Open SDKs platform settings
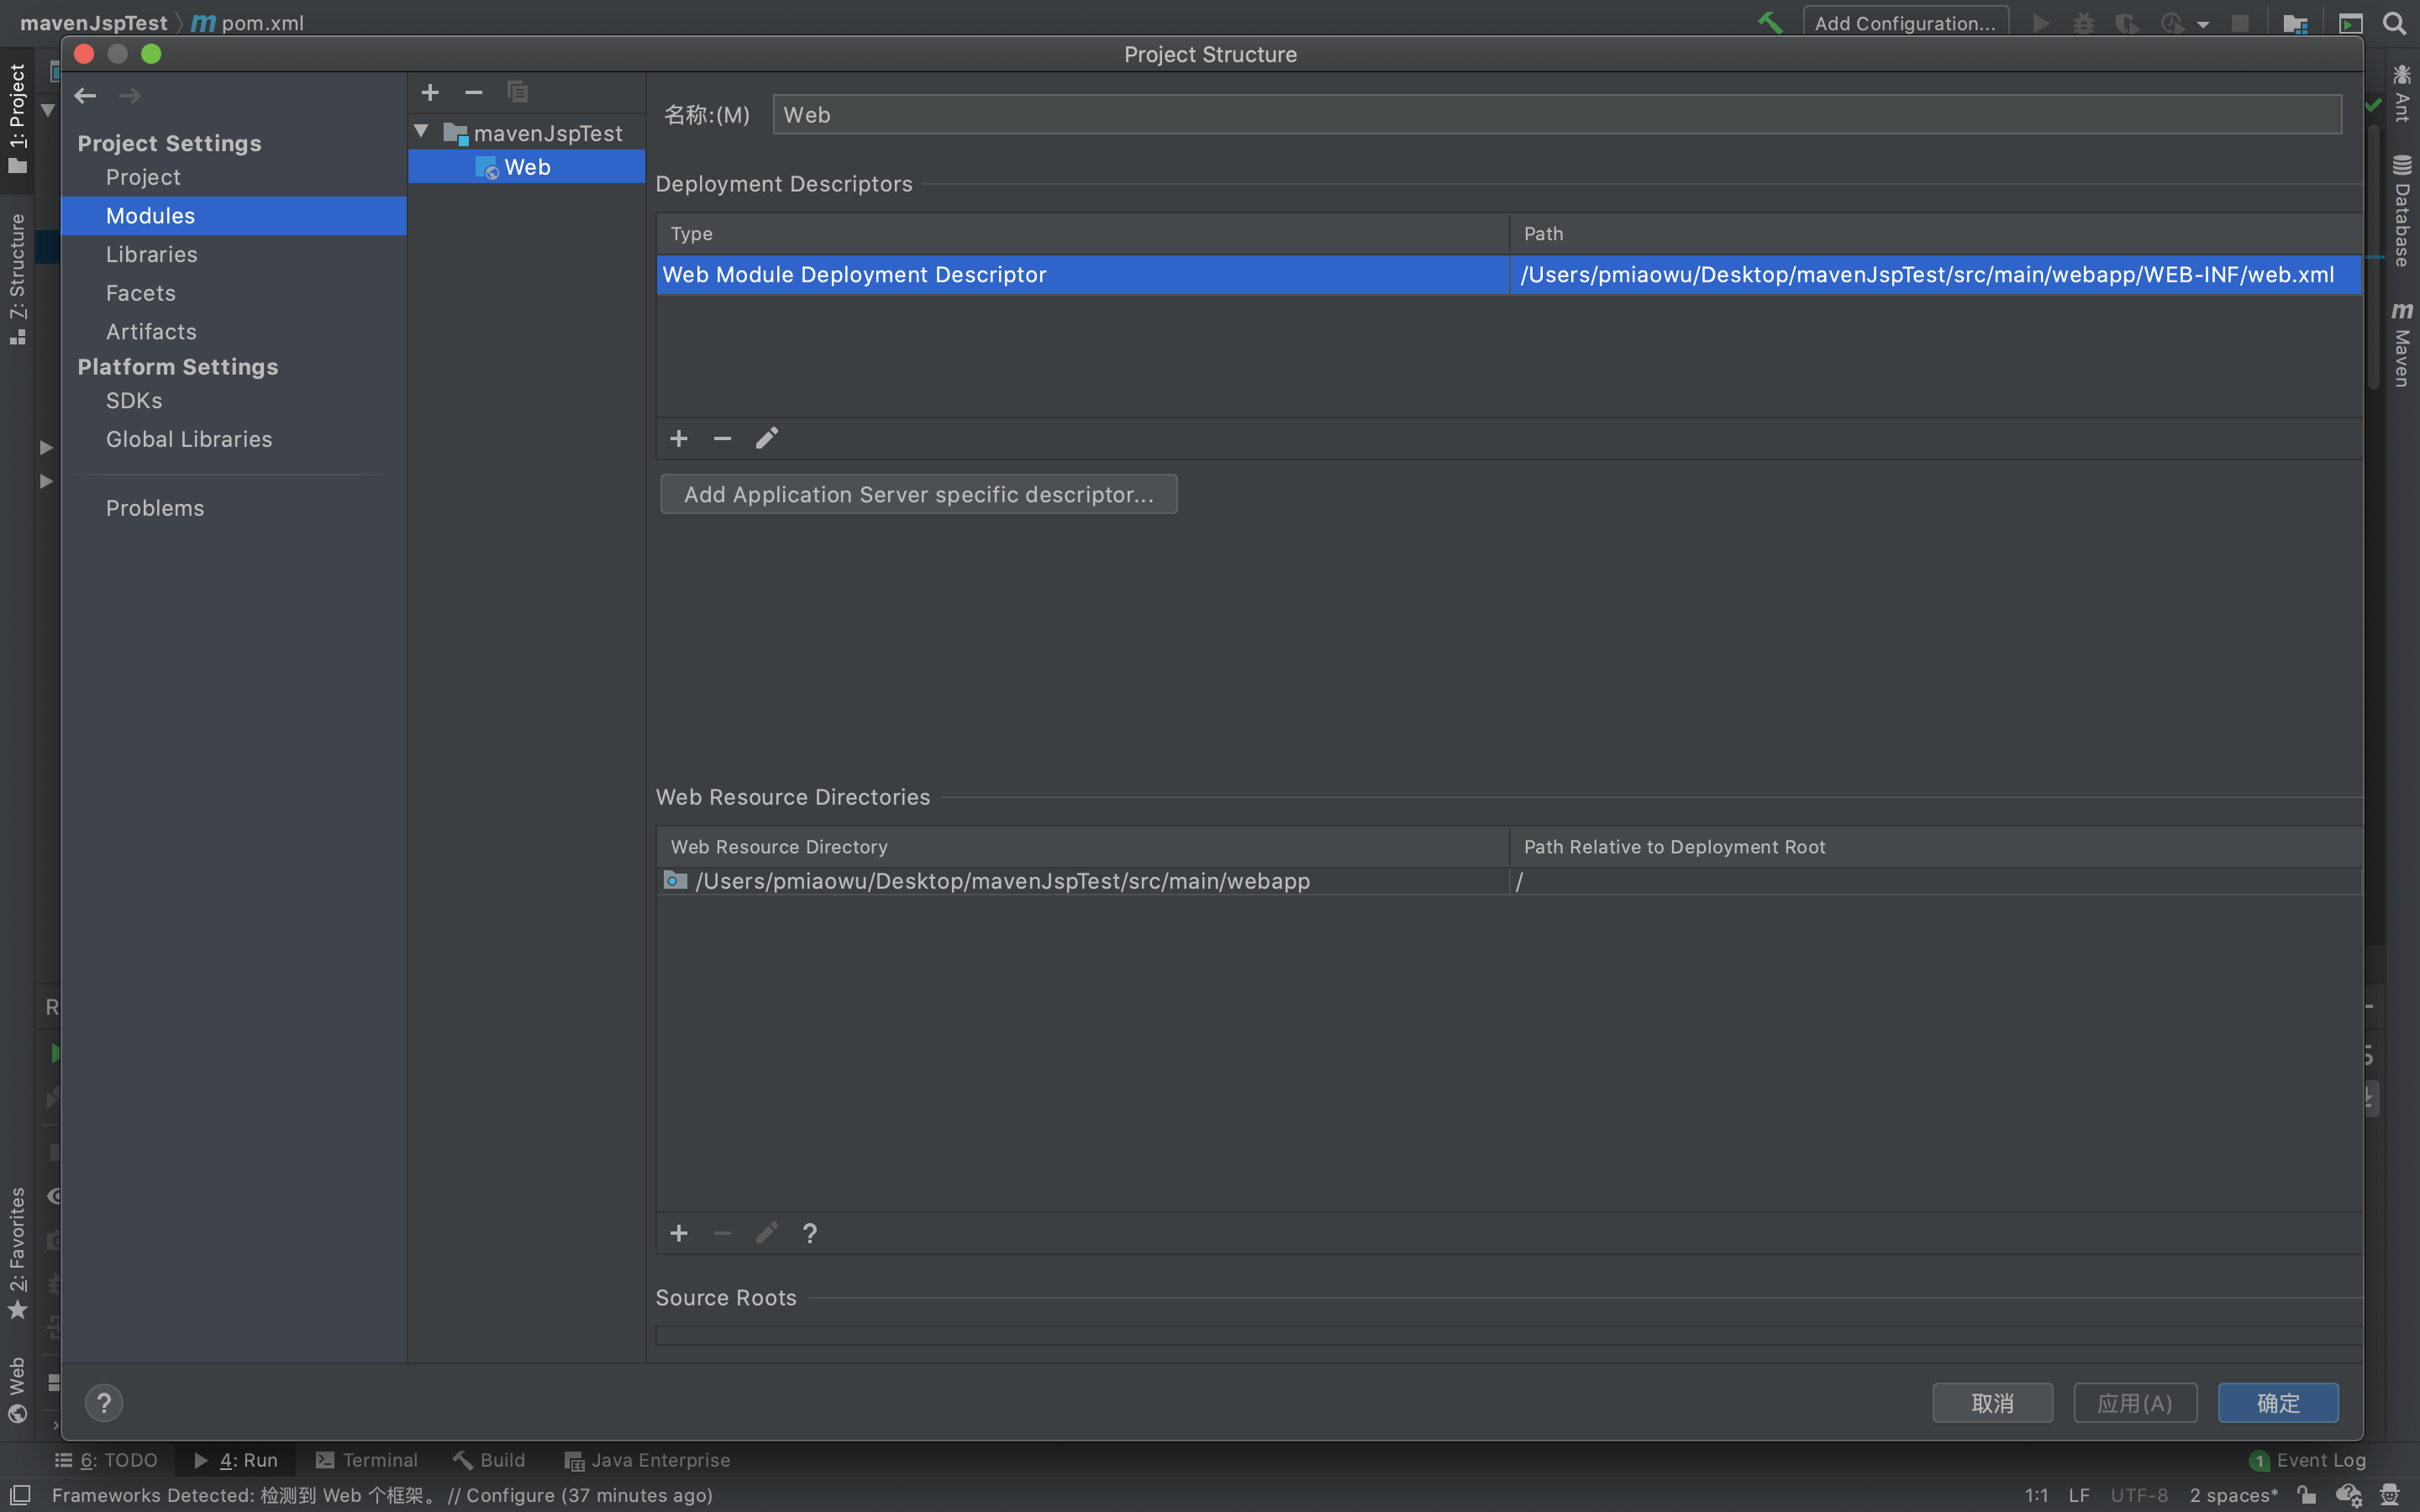 tap(134, 401)
